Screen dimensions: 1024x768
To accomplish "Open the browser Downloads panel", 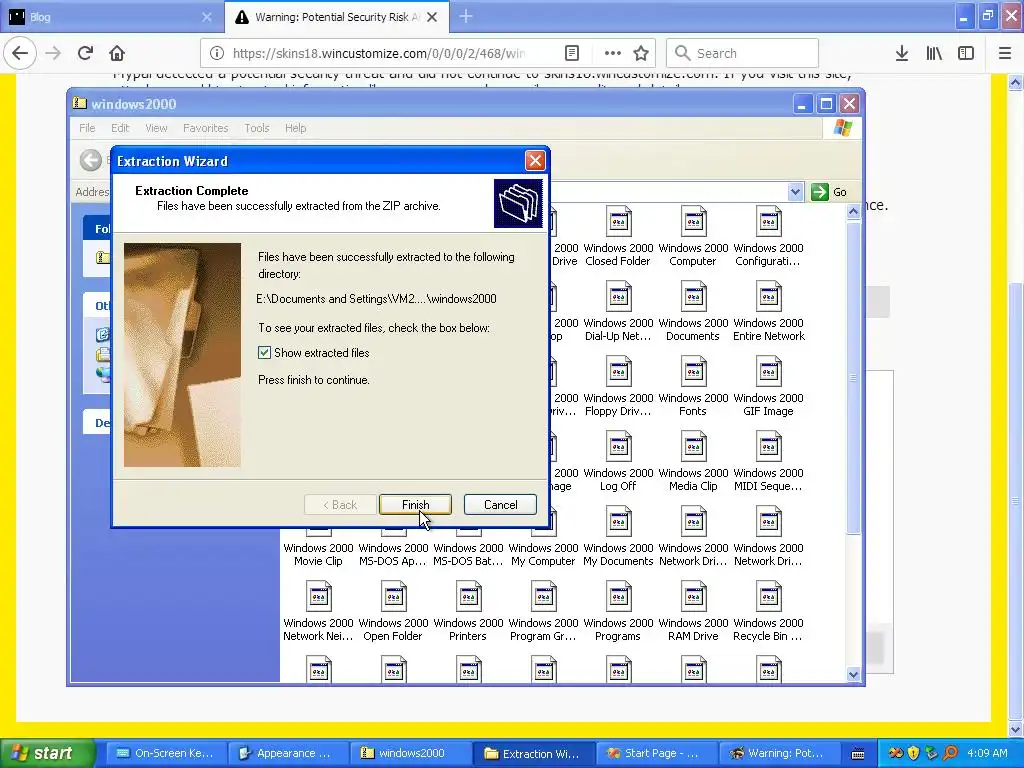I will 902,53.
